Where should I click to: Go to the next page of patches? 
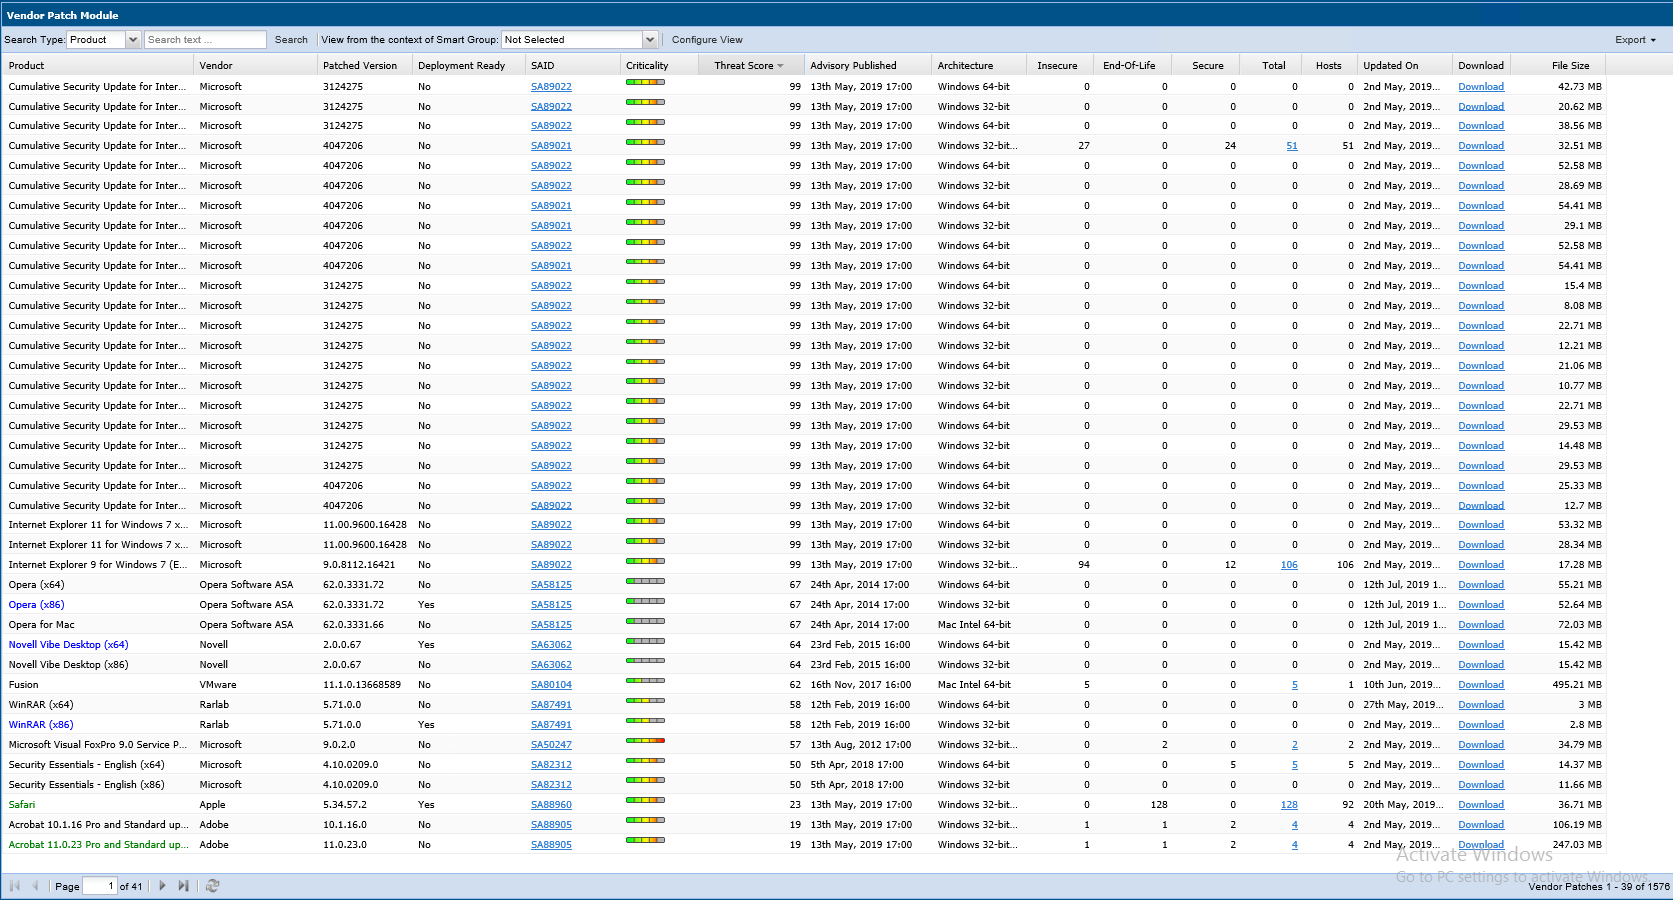click(162, 886)
